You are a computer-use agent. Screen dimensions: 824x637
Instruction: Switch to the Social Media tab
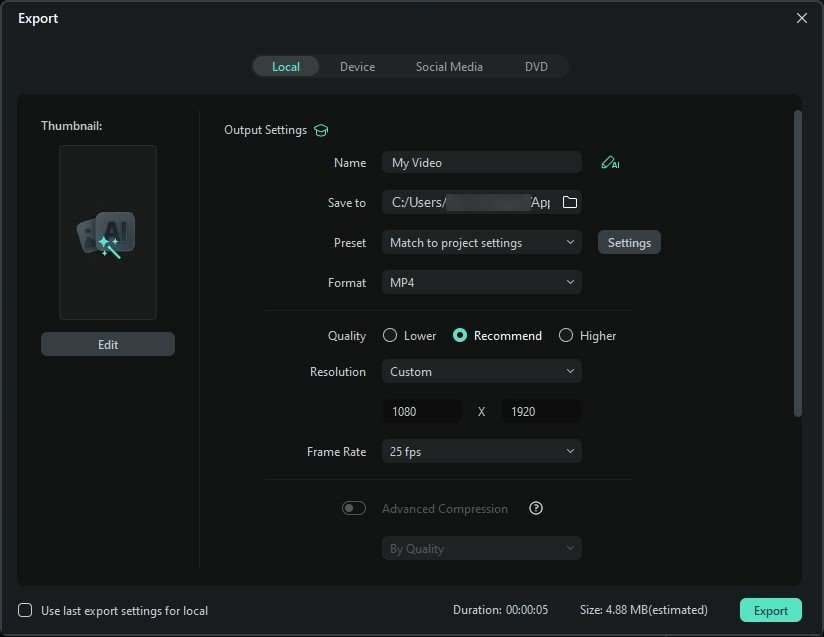coord(449,67)
